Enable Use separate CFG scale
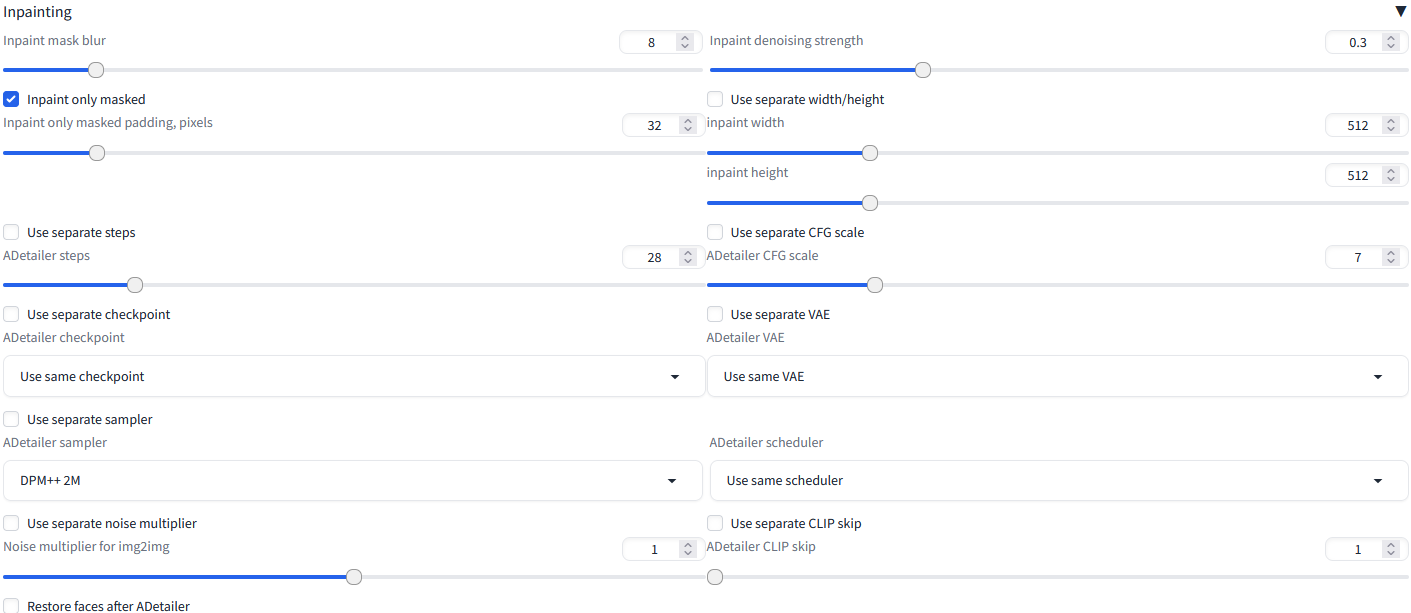Image resolution: width=1411 pixels, height=613 pixels. (x=715, y=232)
